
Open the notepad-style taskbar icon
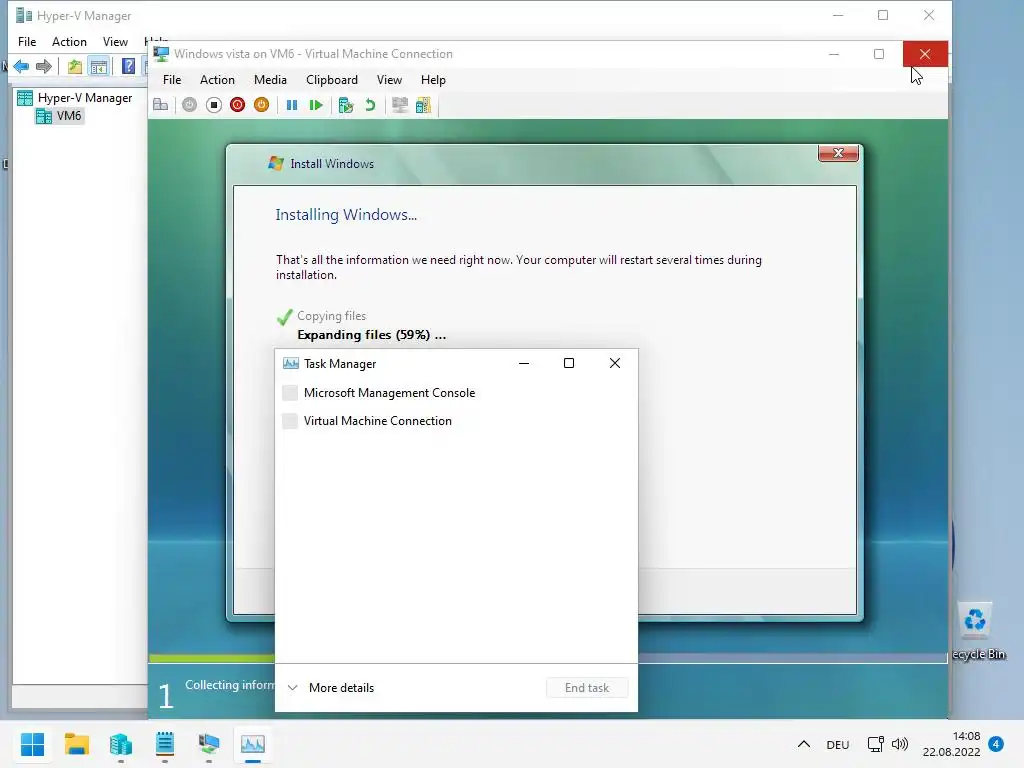[x=165, y=744]
